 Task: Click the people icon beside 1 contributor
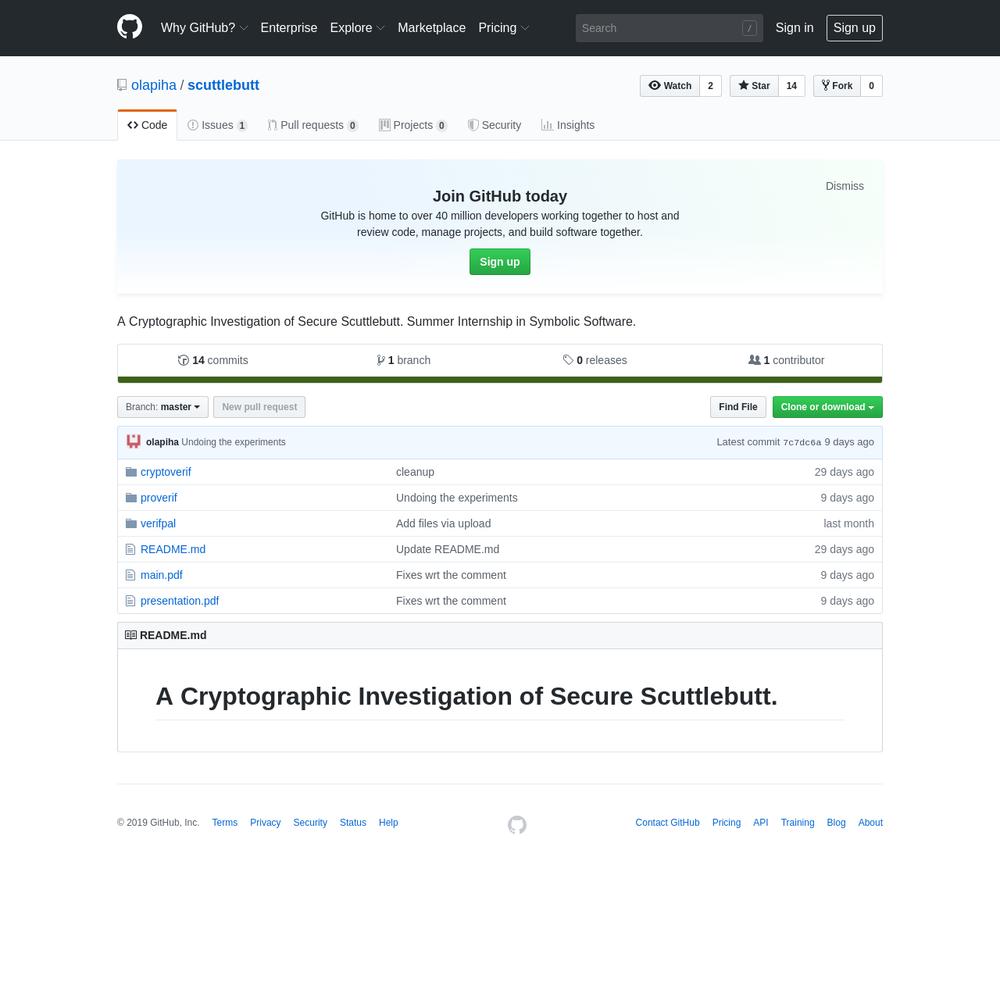(754, 360)
